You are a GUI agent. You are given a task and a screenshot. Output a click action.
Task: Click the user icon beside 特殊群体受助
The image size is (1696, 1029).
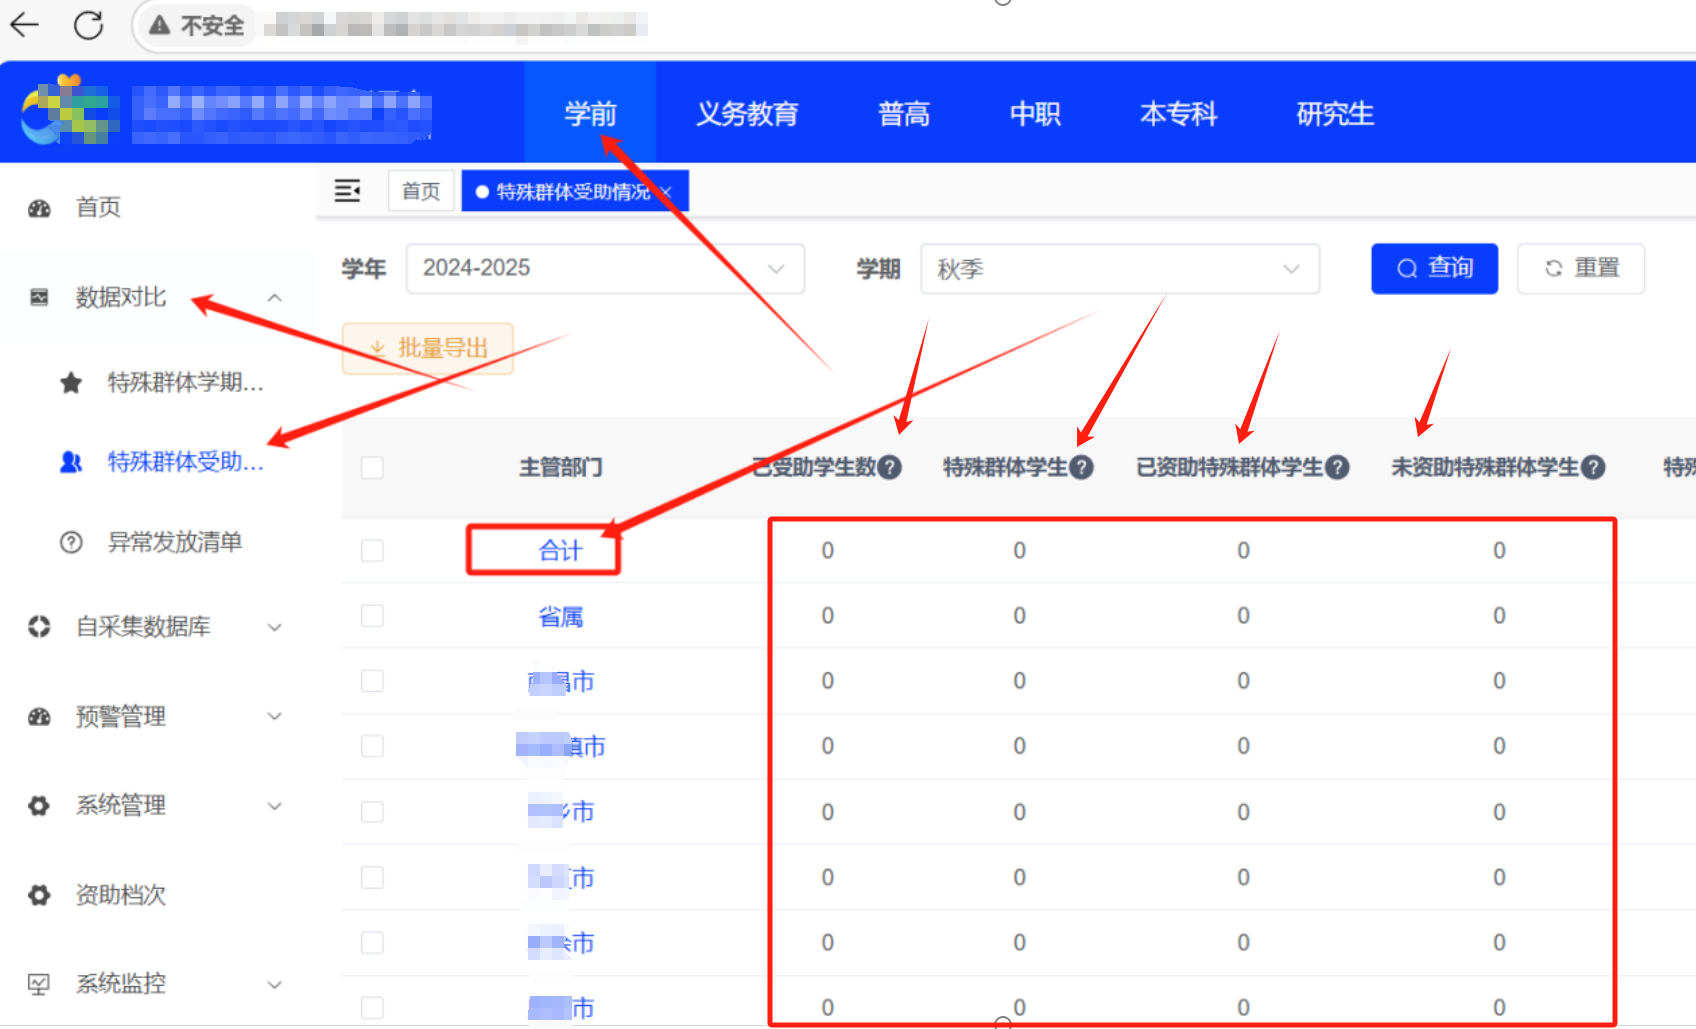pos(71,462)
